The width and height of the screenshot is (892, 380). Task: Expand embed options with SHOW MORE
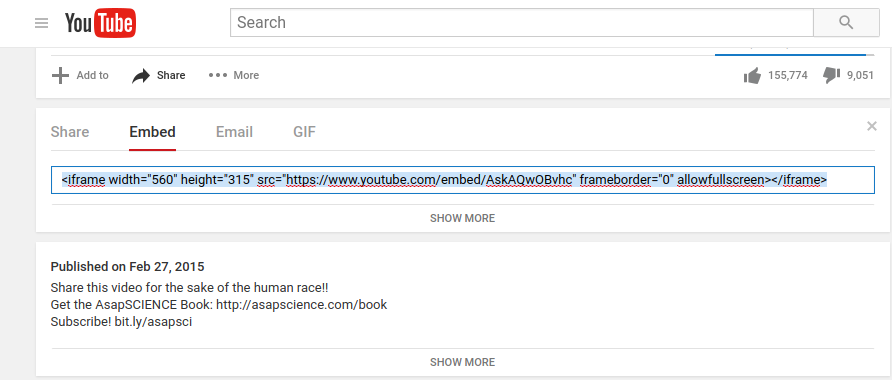pos(462,218)
